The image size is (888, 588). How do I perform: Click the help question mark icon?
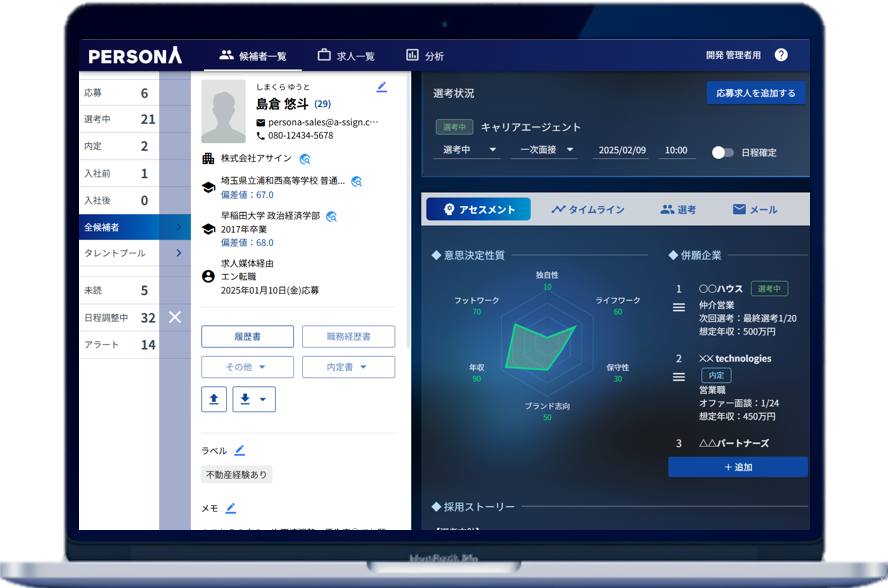781,55
